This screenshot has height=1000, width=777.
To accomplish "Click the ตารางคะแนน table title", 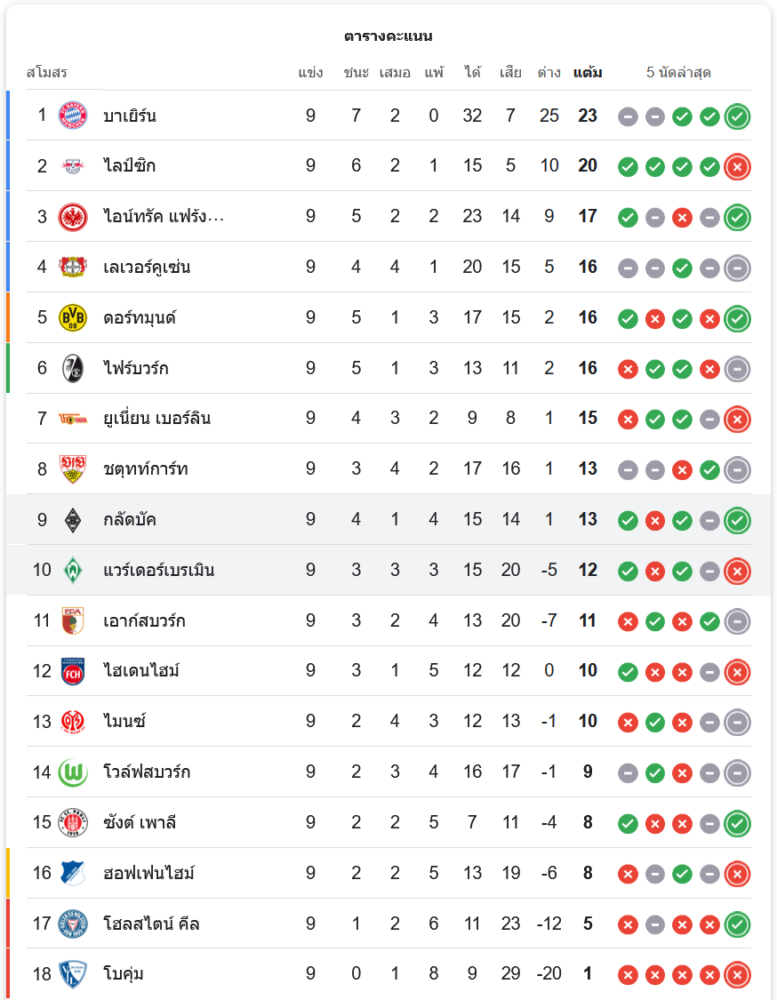I will click(388, 36).
